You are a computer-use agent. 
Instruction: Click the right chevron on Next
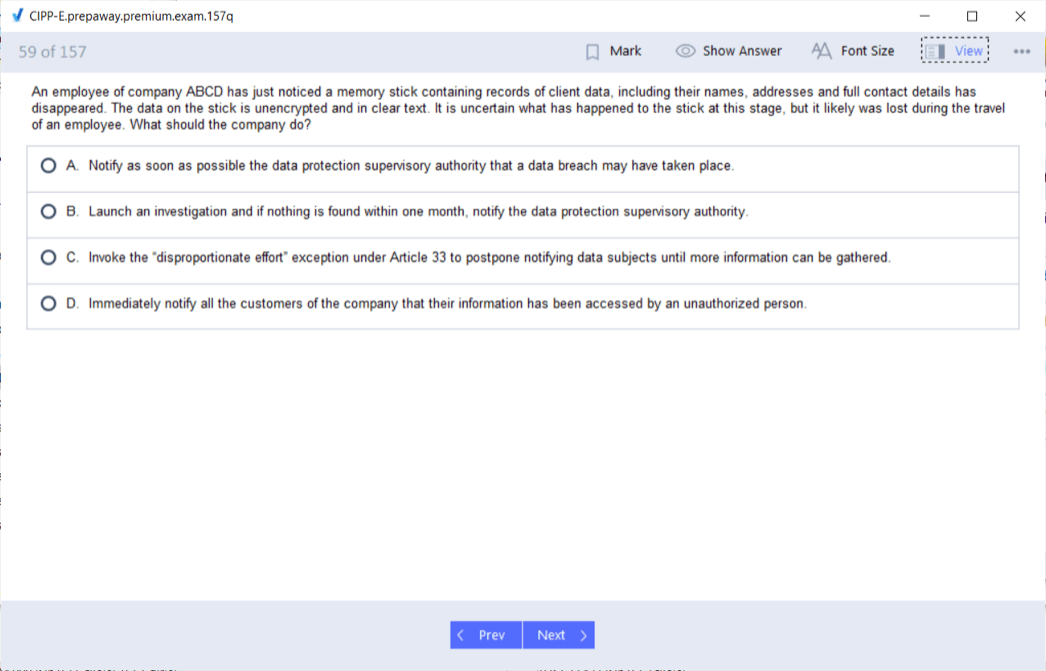pyautogui.click(x=584, y=635)
